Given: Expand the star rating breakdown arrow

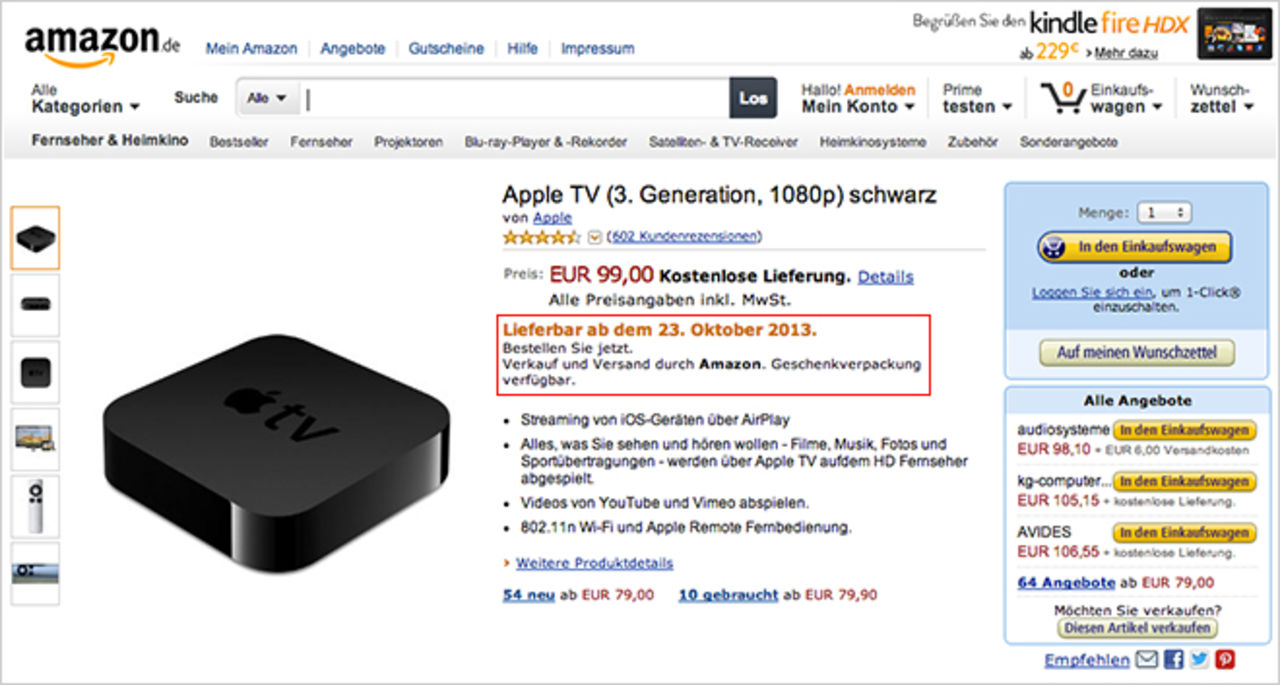Looking at the screenshot, I should [594, 237].
